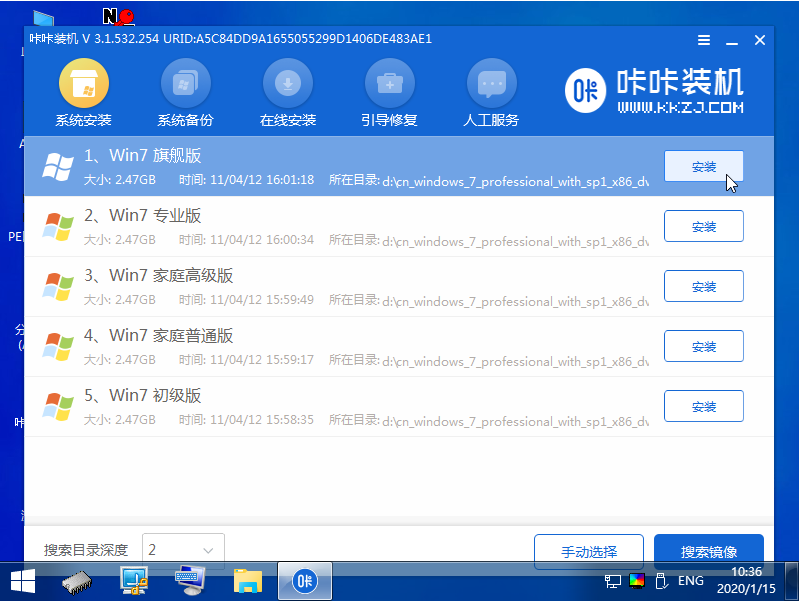
Task: Click the 人工服务 chat bubble icon
Action: [x=491, y=84]
